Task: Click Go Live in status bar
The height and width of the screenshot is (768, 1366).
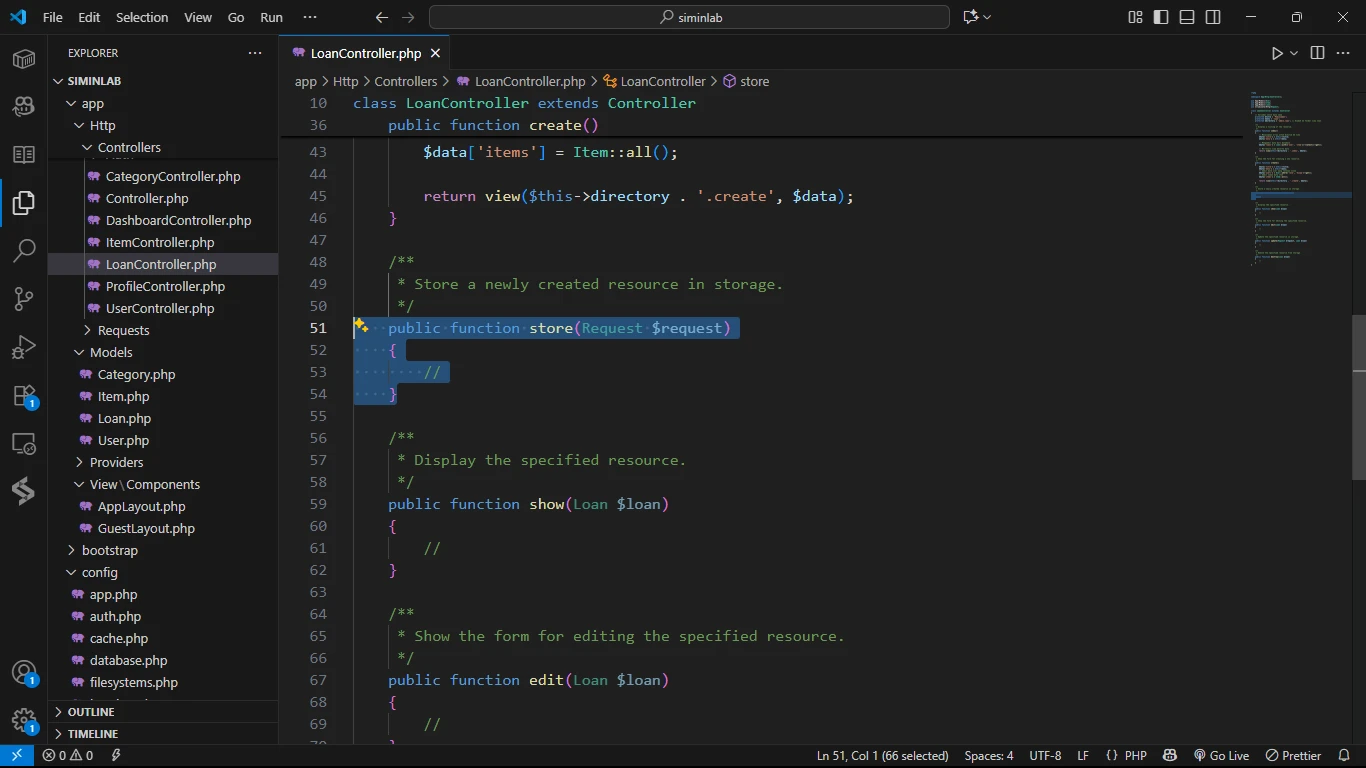Action: tap(1221, 756)
